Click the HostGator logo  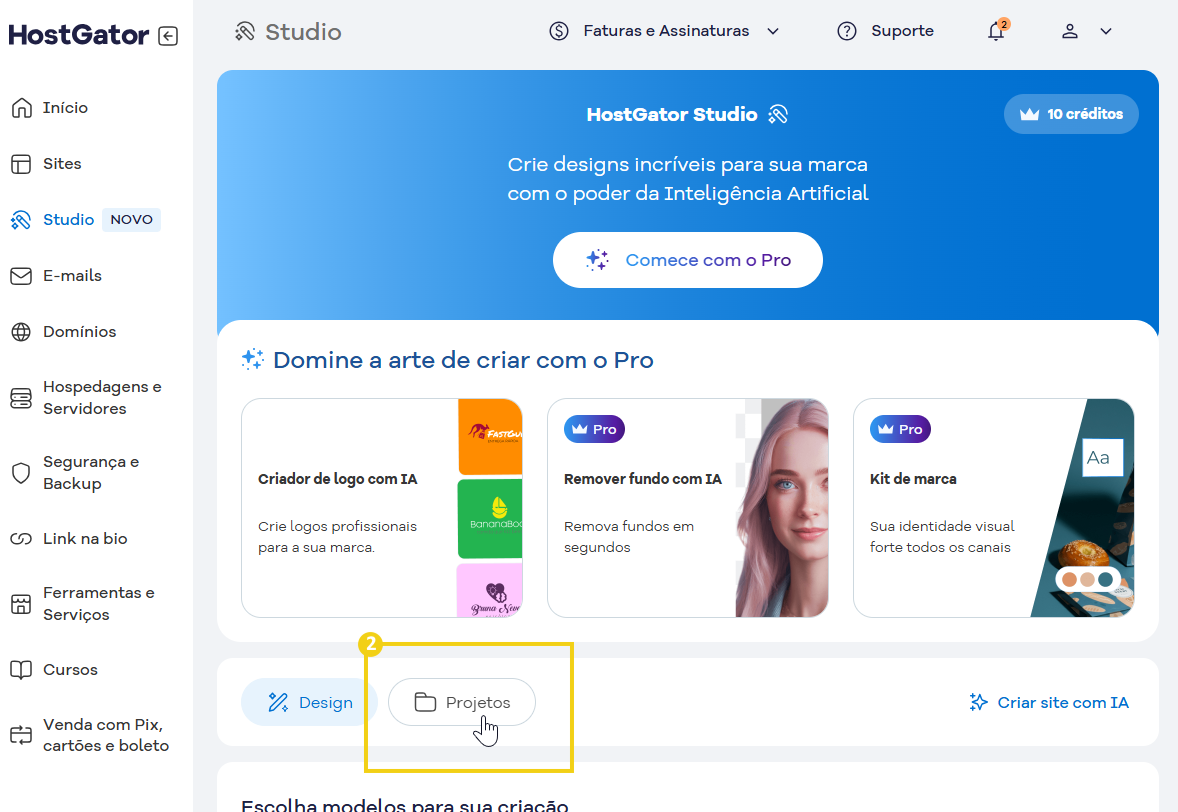(79, 35)
